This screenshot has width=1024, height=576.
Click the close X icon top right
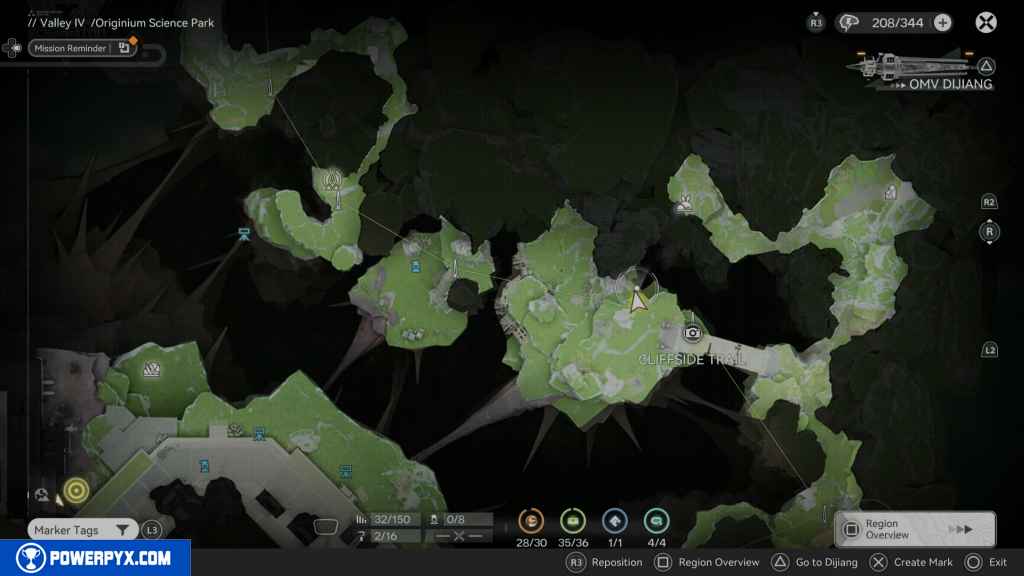pyautogui.click(x=986, y=22)
